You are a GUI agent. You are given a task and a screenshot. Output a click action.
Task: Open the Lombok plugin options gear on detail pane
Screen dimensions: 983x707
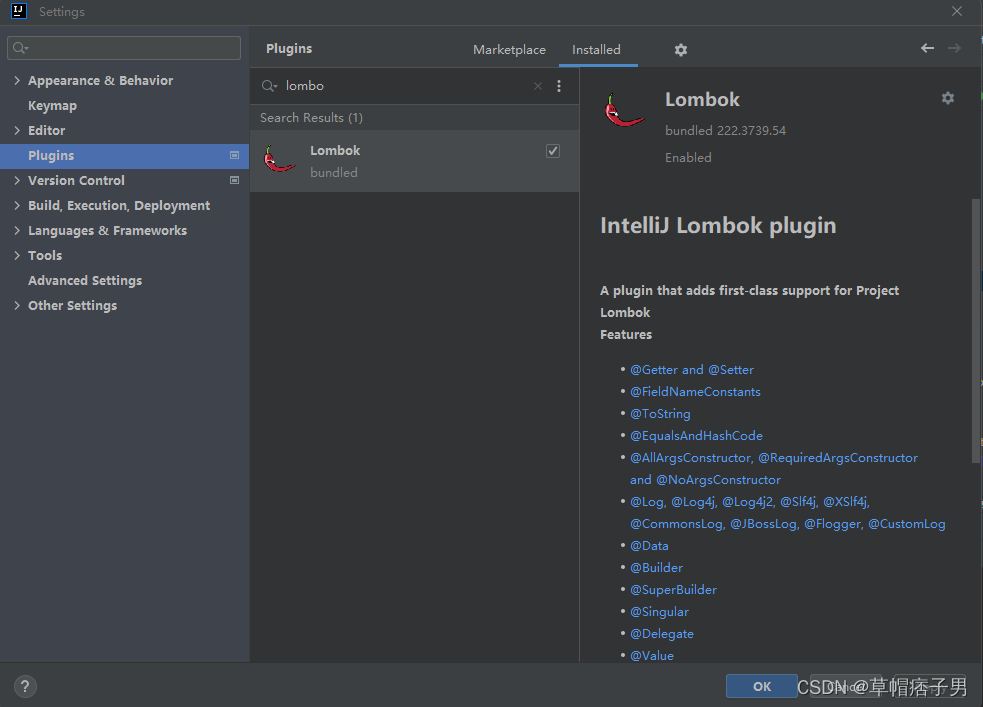tap(947, 98)
